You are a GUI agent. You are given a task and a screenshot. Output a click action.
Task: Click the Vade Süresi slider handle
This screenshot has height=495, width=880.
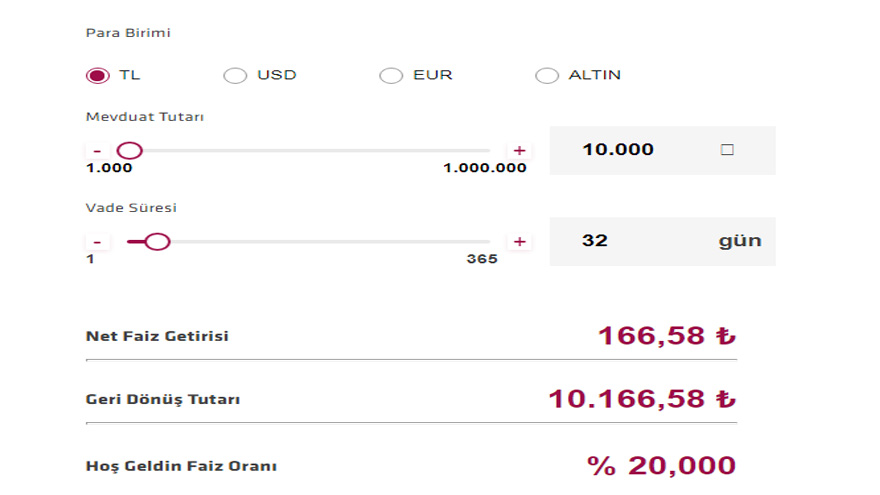(x=157, y=242)
